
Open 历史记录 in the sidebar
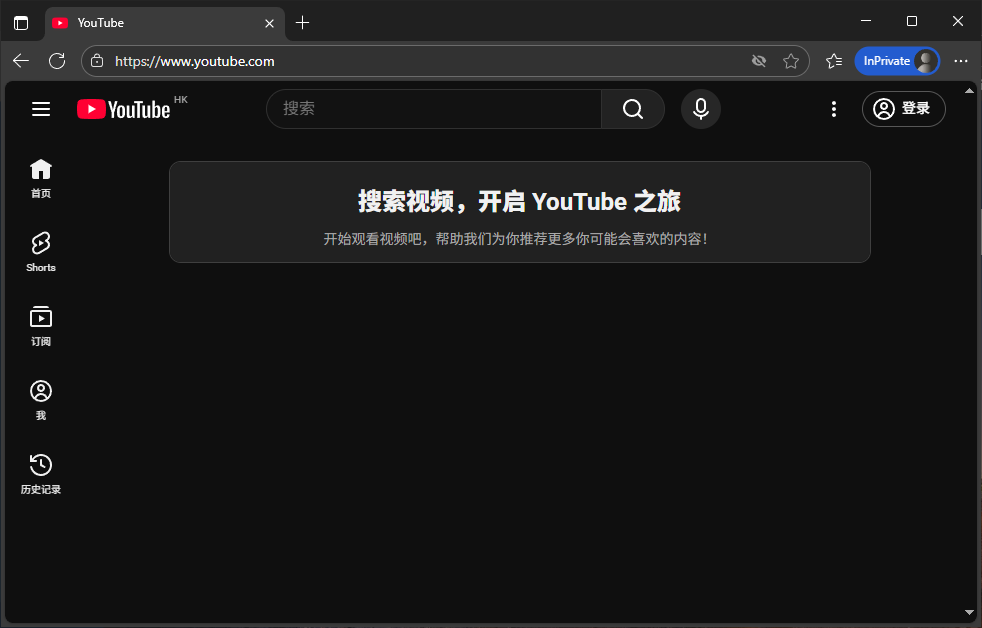pos(40,473)
